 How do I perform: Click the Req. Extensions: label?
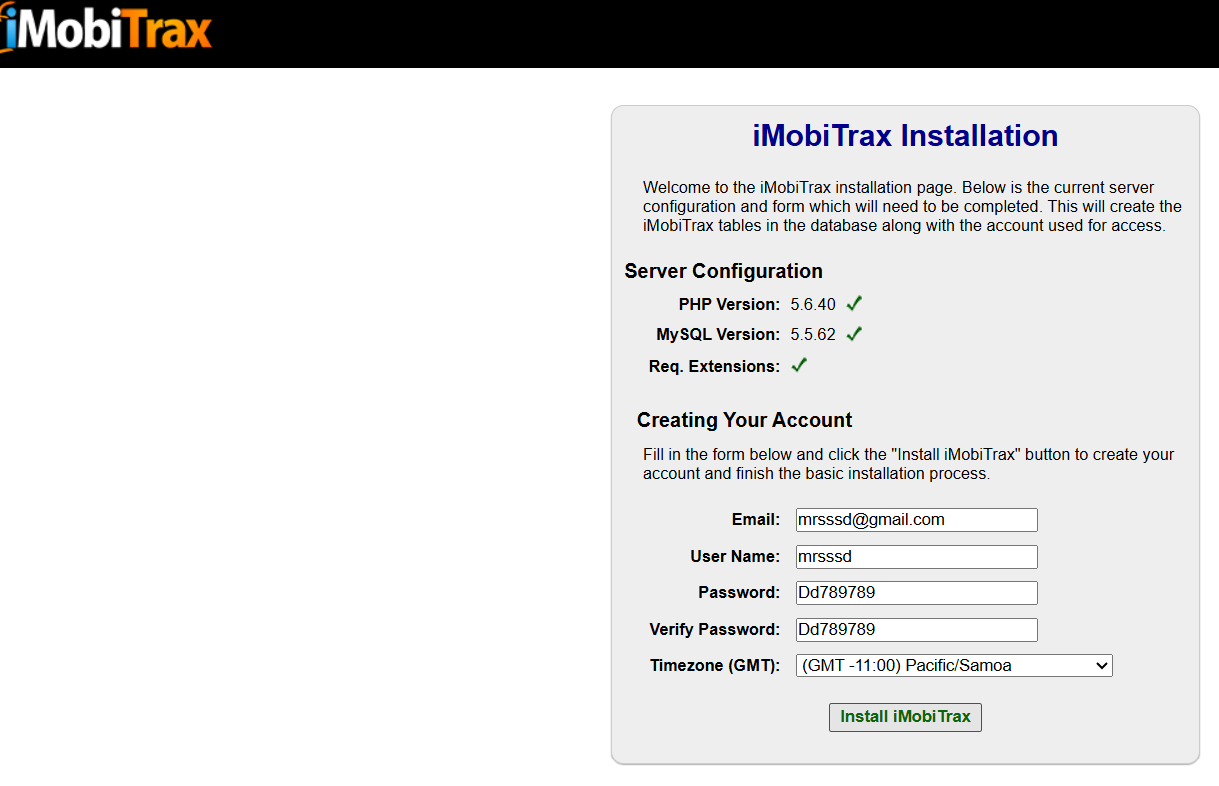(x=714, y=367)
